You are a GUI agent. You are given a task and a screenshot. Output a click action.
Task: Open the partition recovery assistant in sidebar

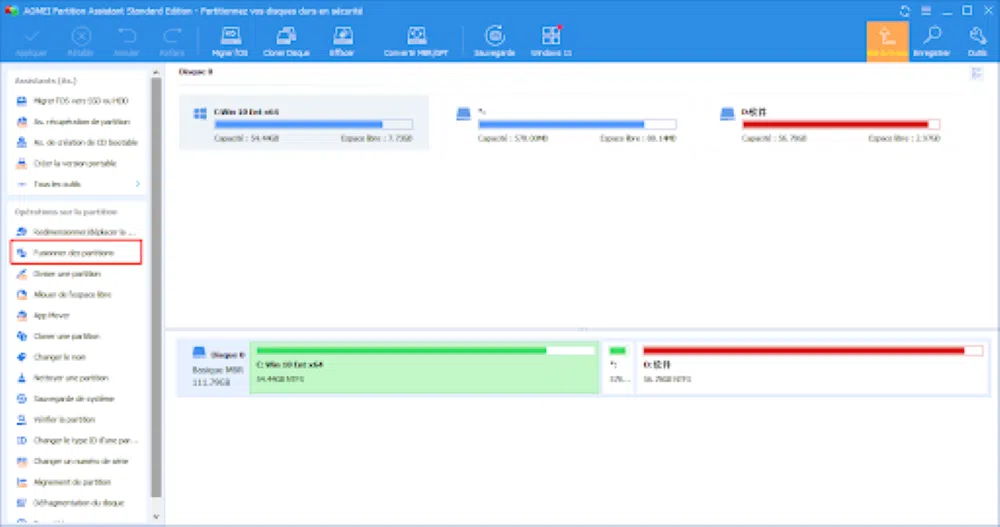(x=71, y=122)
